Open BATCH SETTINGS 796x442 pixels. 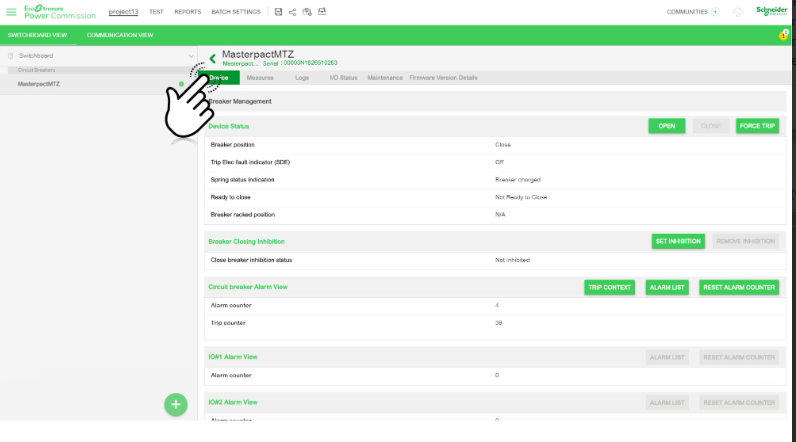pyautogui.click(x=236, y=12)
